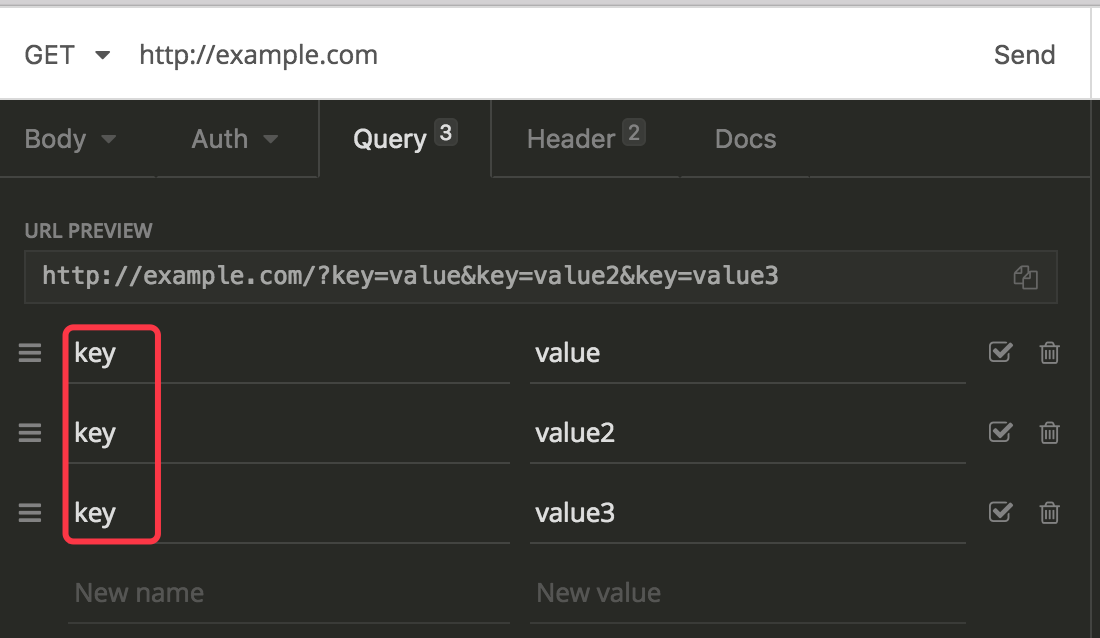Delete the query row containing "value"

coord(1049,352)
